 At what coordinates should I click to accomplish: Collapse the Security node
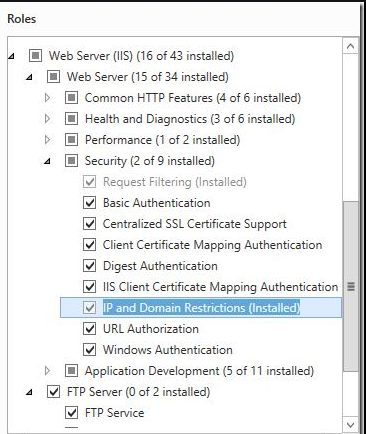[48, 162]
